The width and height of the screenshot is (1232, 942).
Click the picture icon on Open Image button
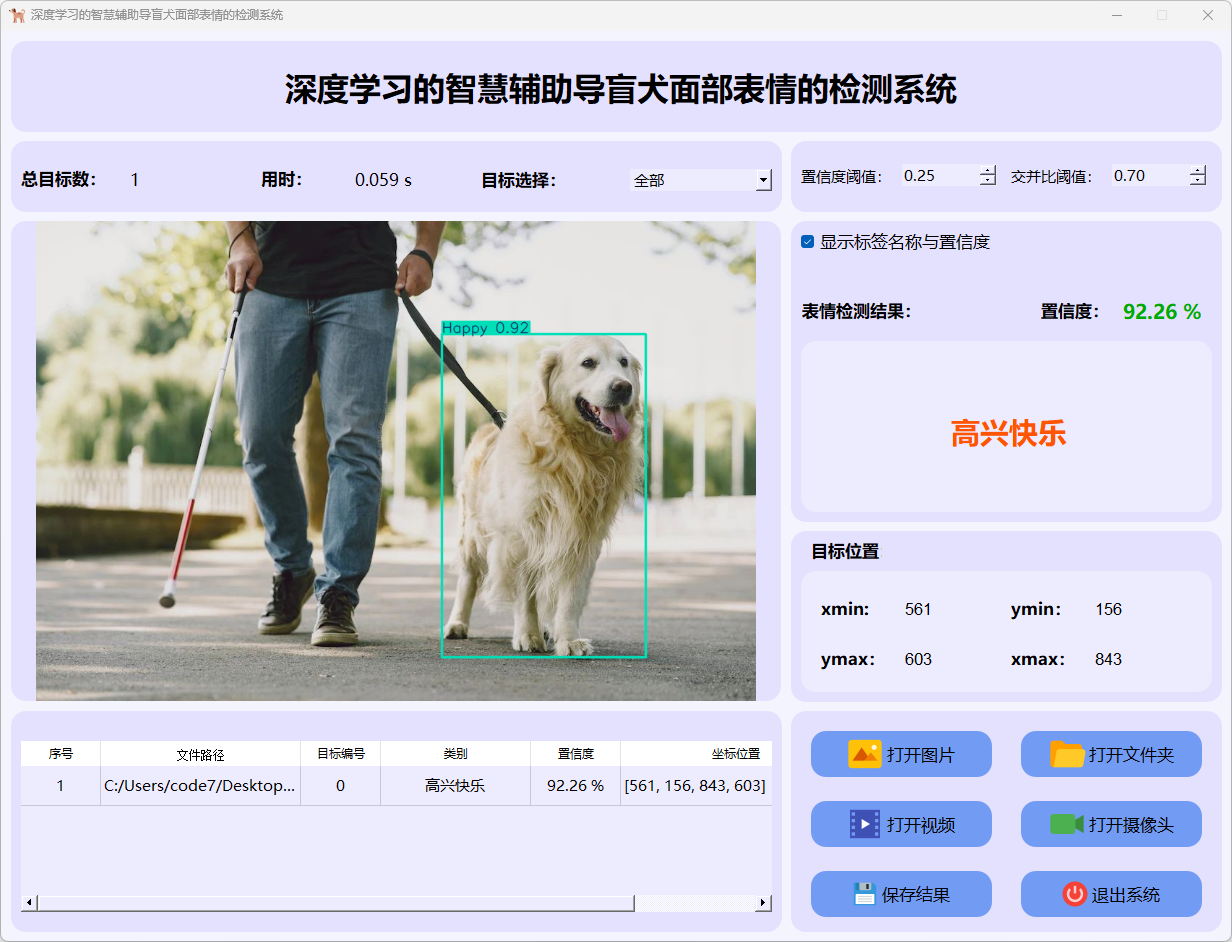click(x=864, y=754)
